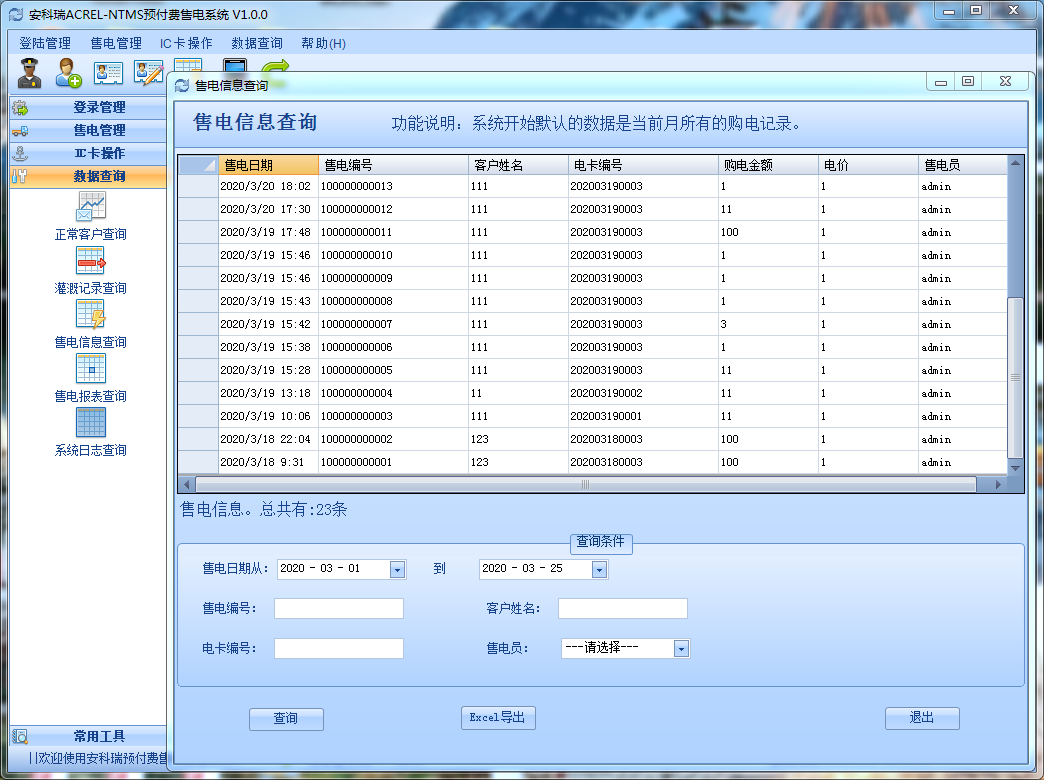This screenshot has height=780, width=1044.
Task: Click the police officer toolbar icon
Action: coord(29,73)
